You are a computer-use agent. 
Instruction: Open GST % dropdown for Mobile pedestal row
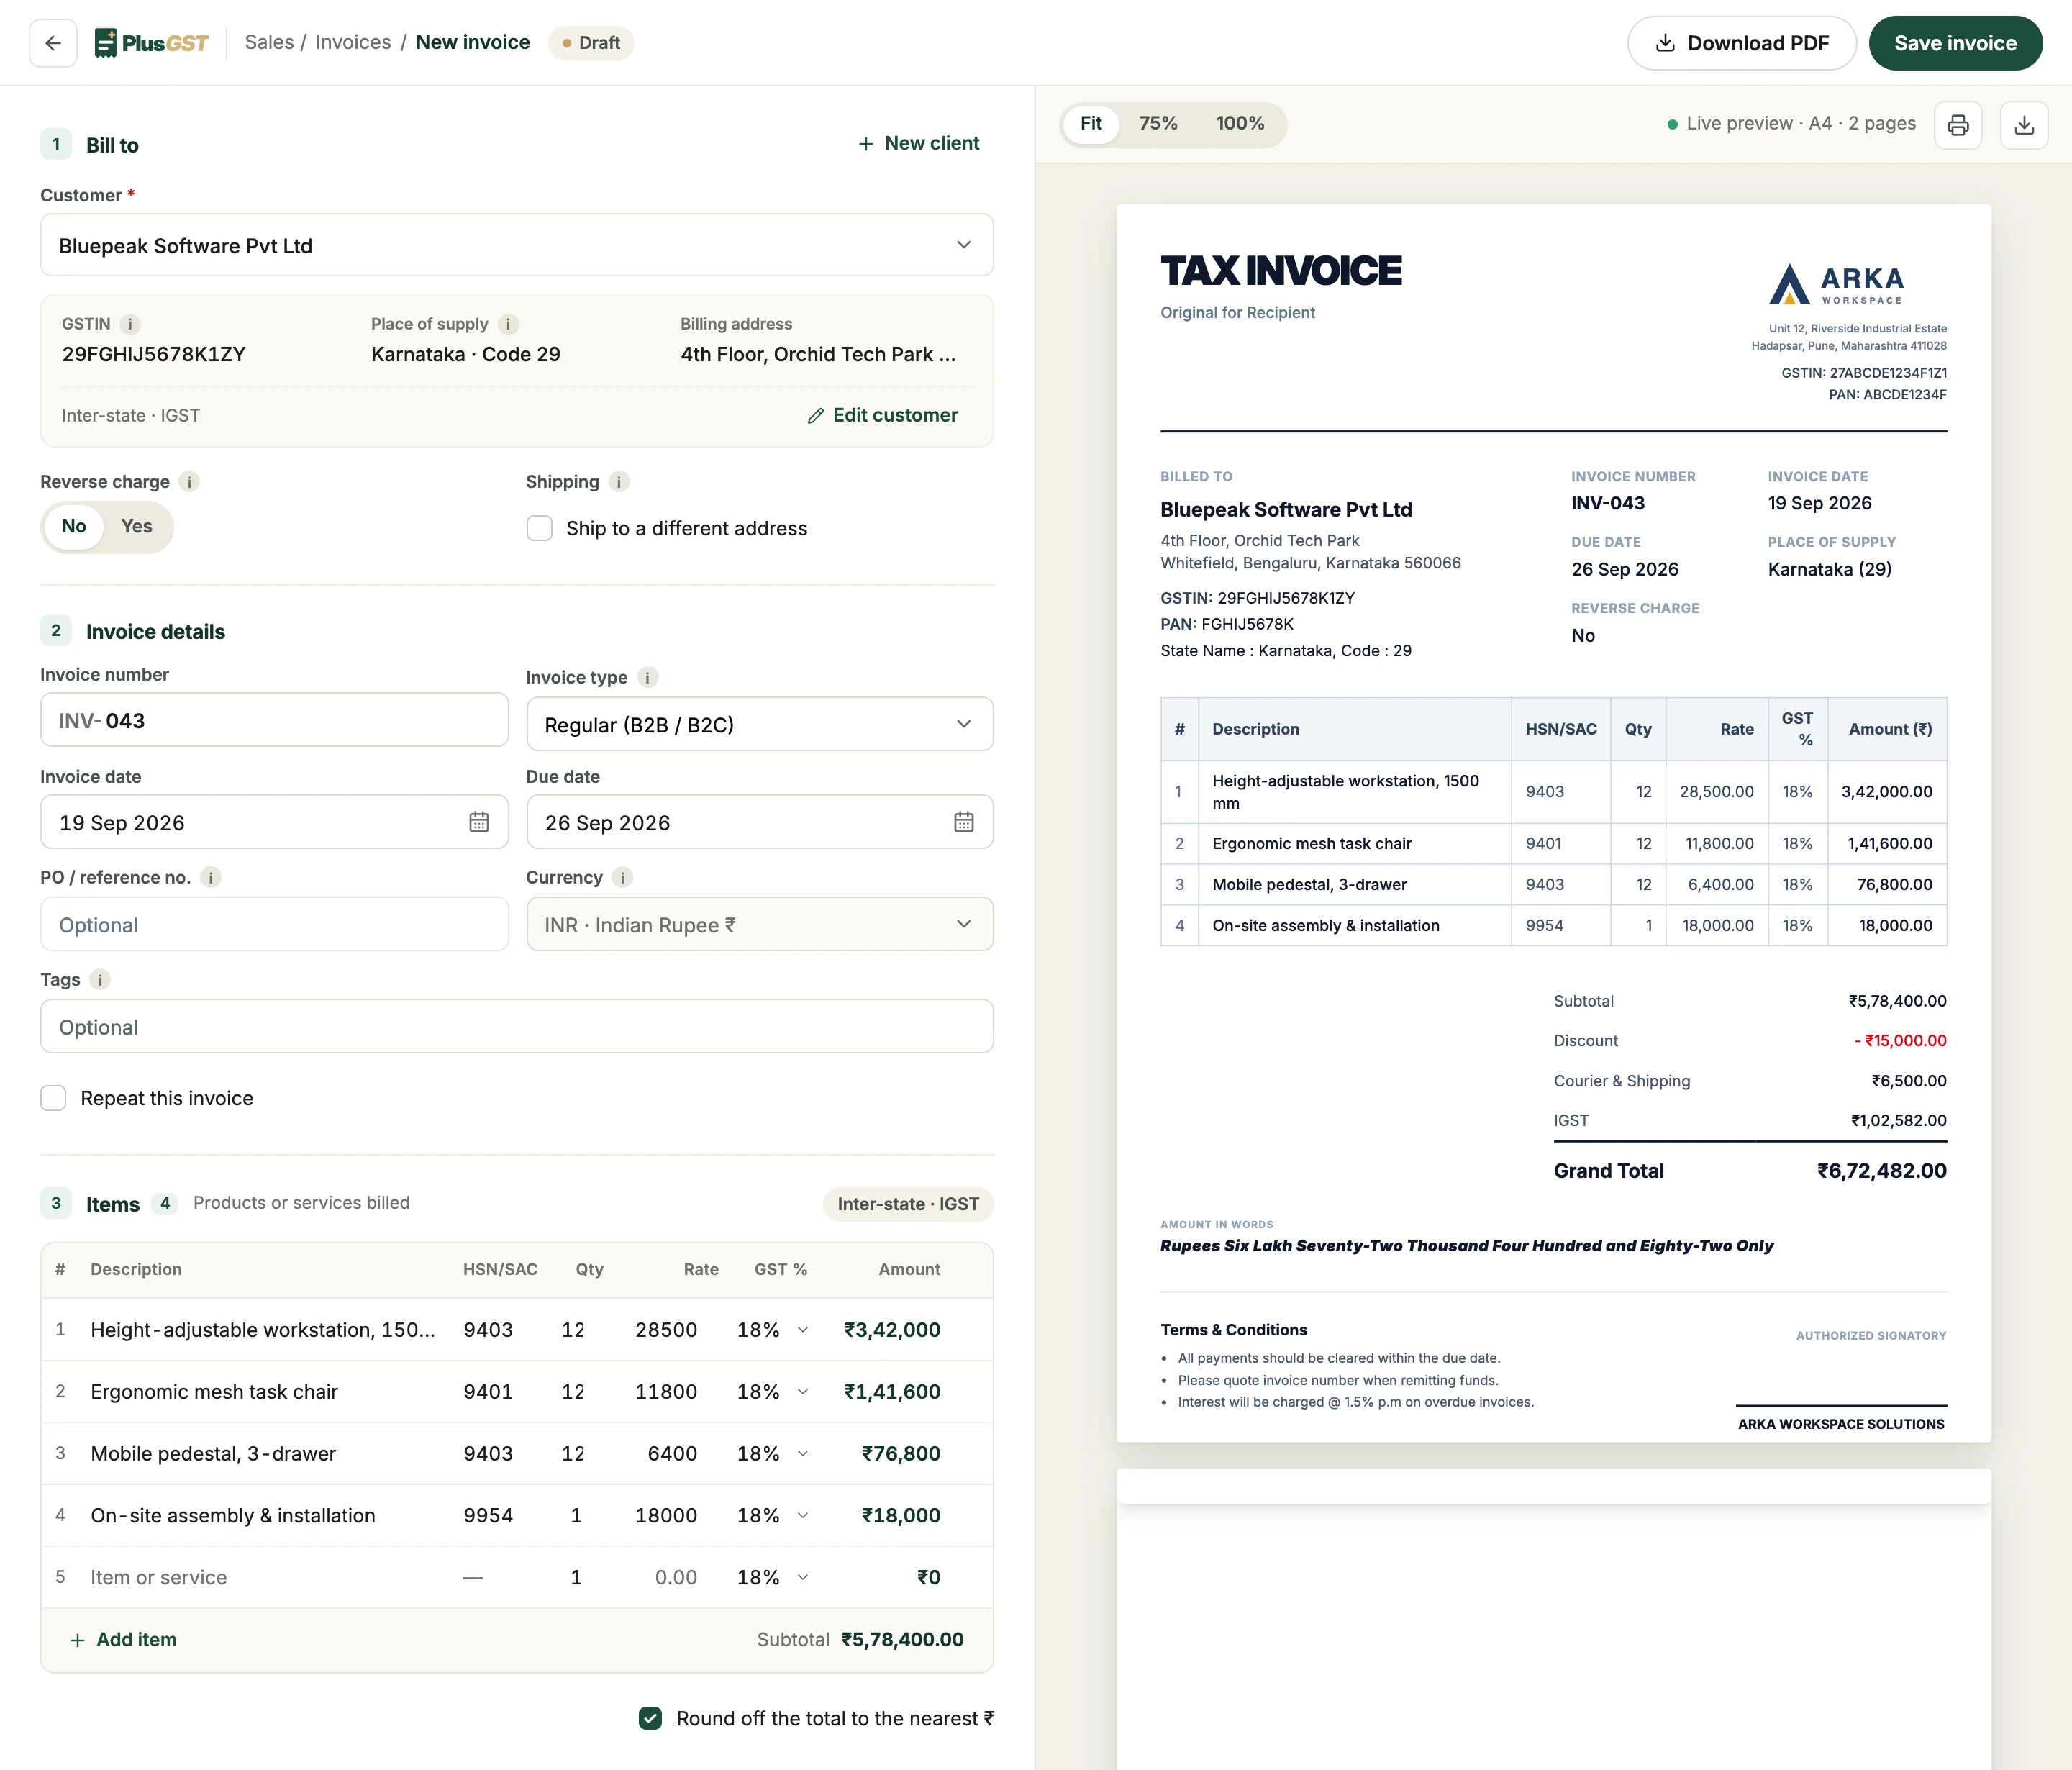[773, 1453]
